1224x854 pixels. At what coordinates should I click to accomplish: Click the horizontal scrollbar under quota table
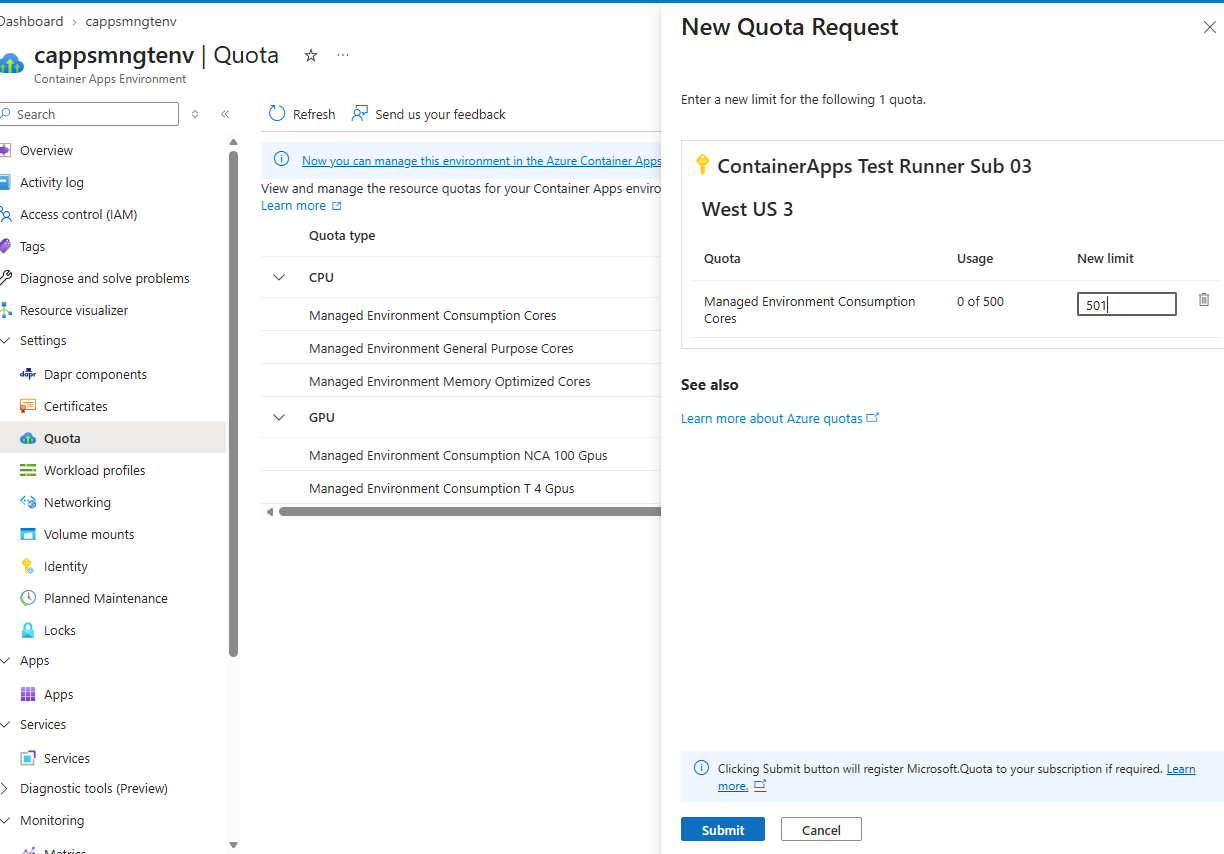point(470,511)
